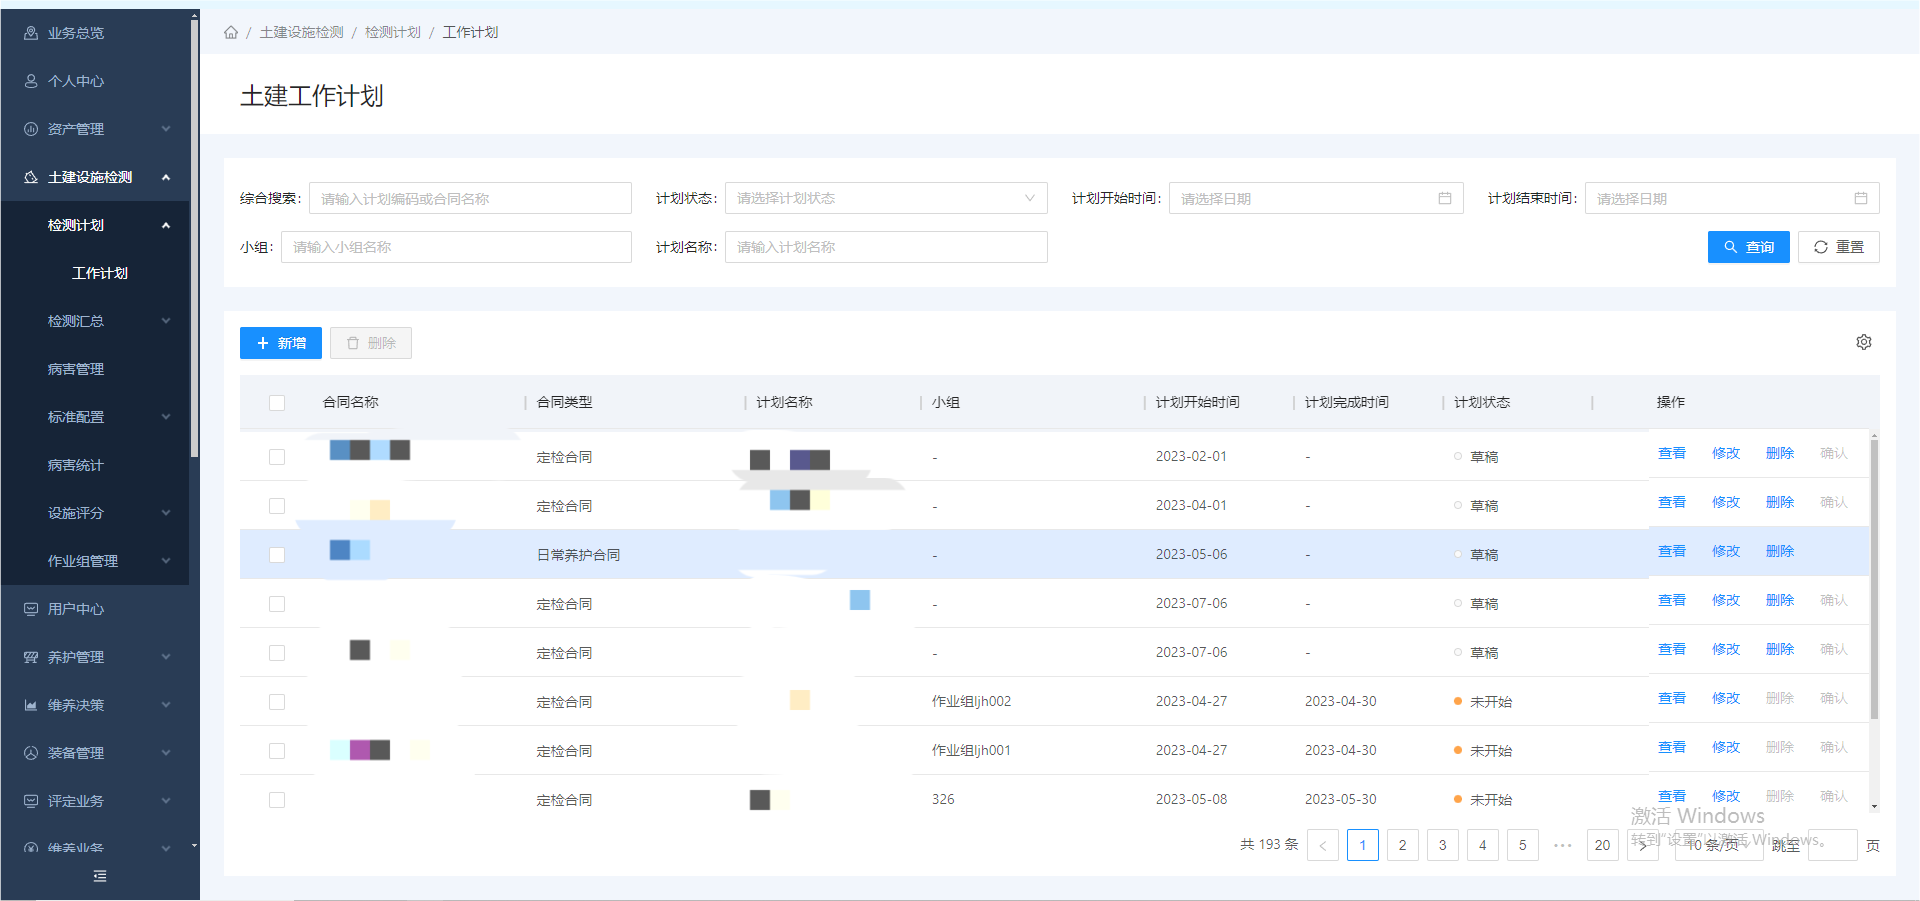Screen dimensions: 1920x901
Task: Click 土建设施检测 in the breadcrumb
Action: 301,32
